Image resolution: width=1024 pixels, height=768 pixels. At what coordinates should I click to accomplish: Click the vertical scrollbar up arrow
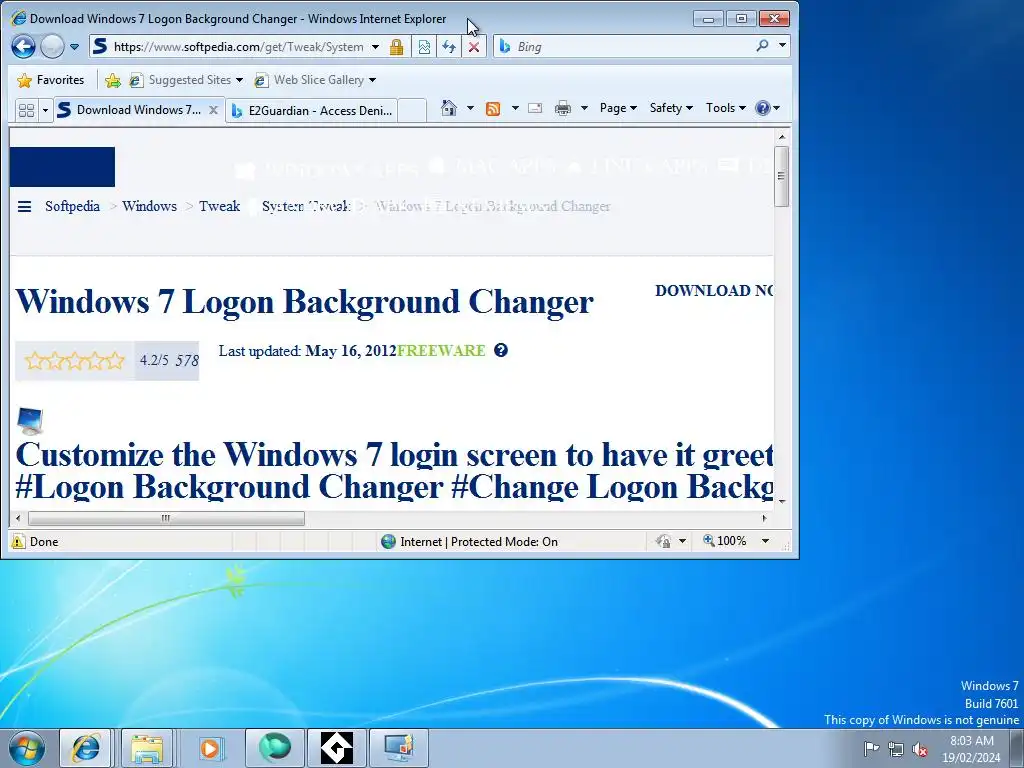tap(782, 137)
